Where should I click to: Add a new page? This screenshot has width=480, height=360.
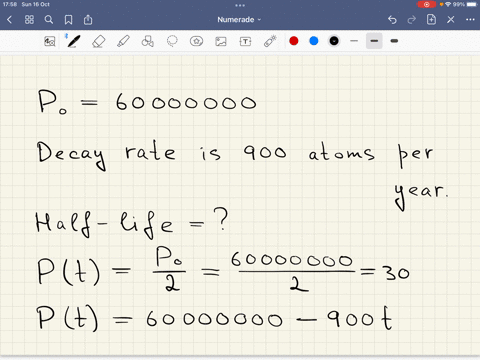[x=431, y=20]
